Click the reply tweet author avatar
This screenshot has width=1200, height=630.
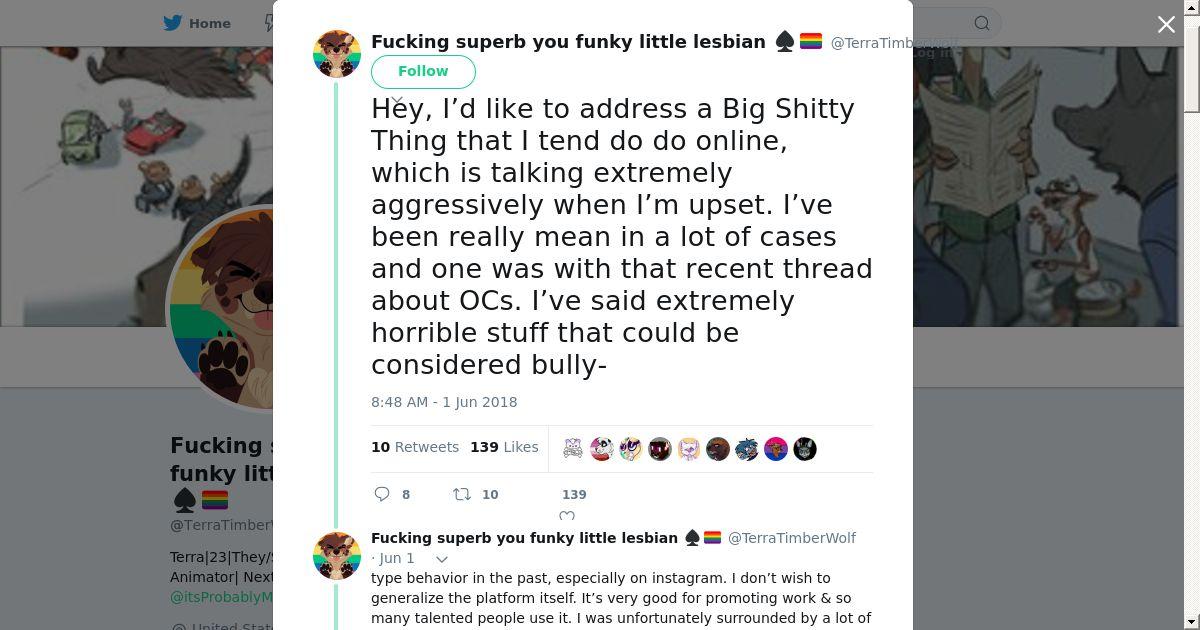tap(337, 556)
